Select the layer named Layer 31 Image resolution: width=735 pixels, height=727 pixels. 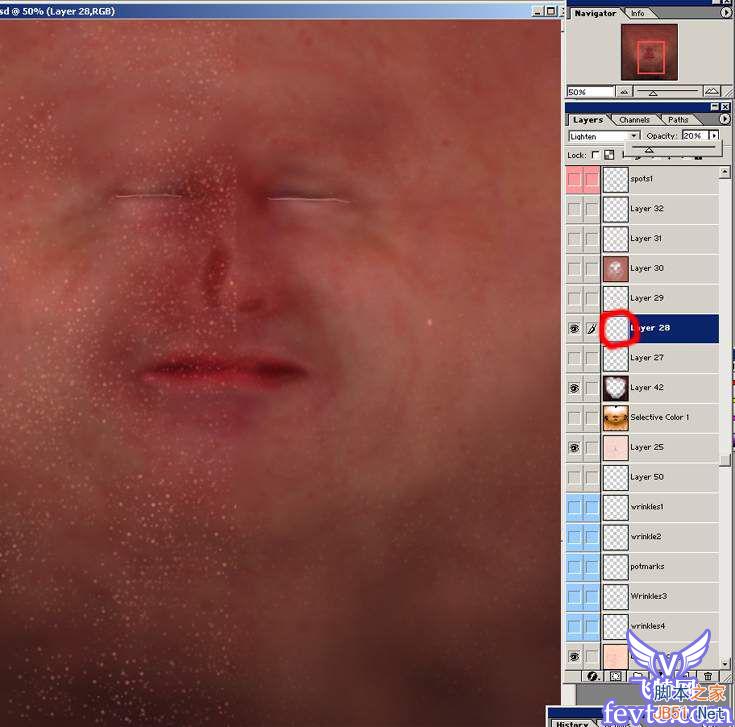(646, 239)
